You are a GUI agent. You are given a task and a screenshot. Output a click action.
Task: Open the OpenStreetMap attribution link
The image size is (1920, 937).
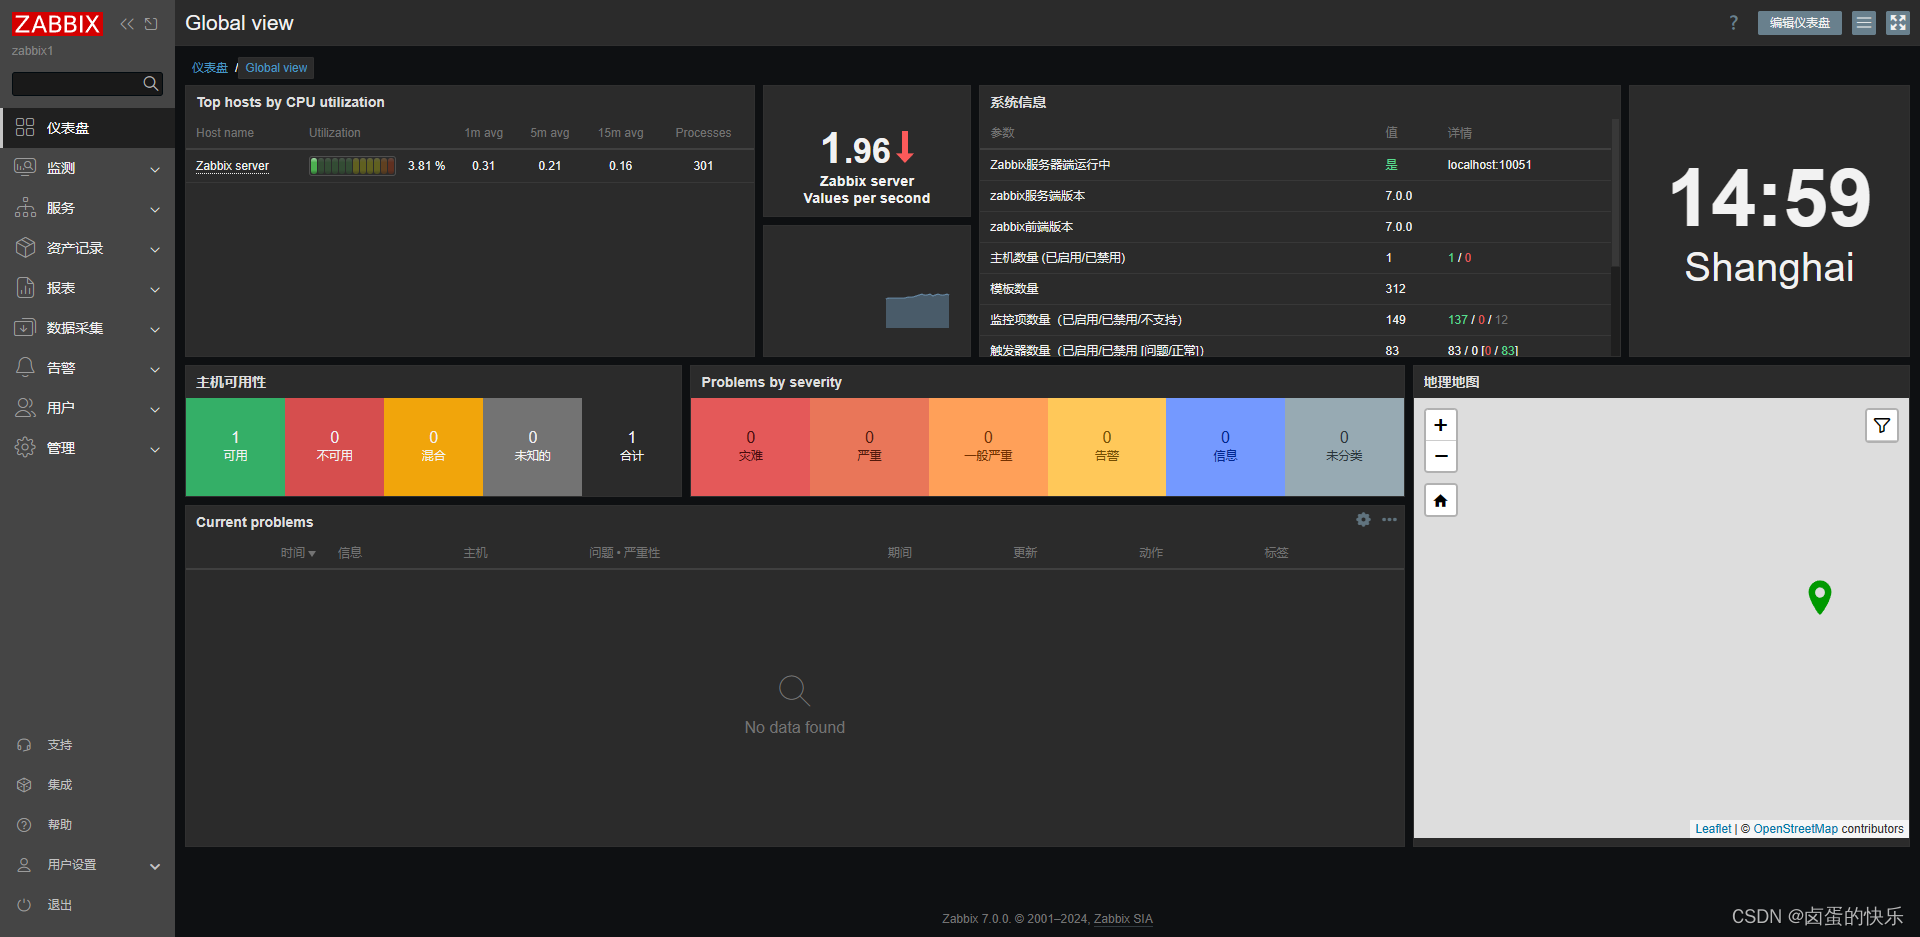tap(1795, 829)
